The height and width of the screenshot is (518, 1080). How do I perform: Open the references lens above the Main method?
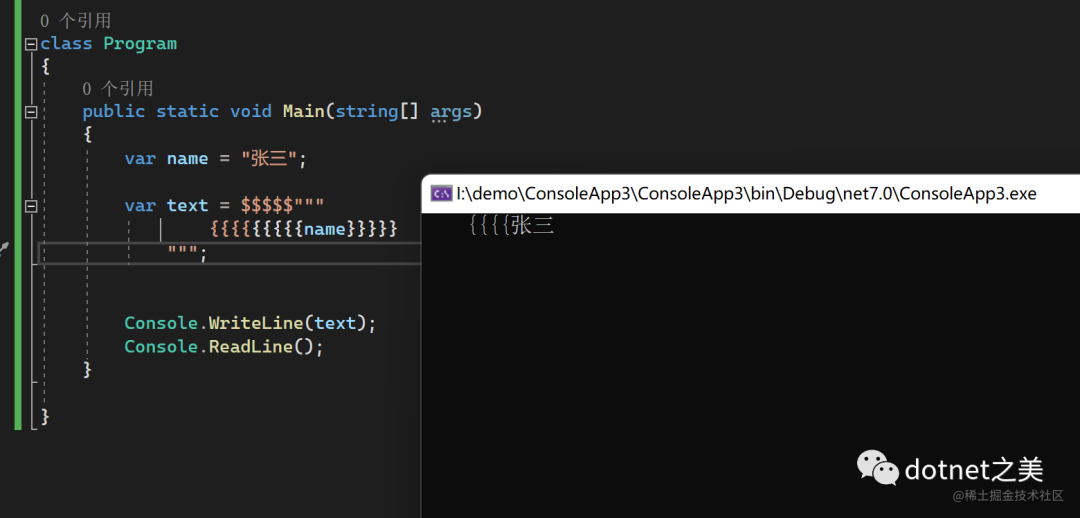(117, 89)
